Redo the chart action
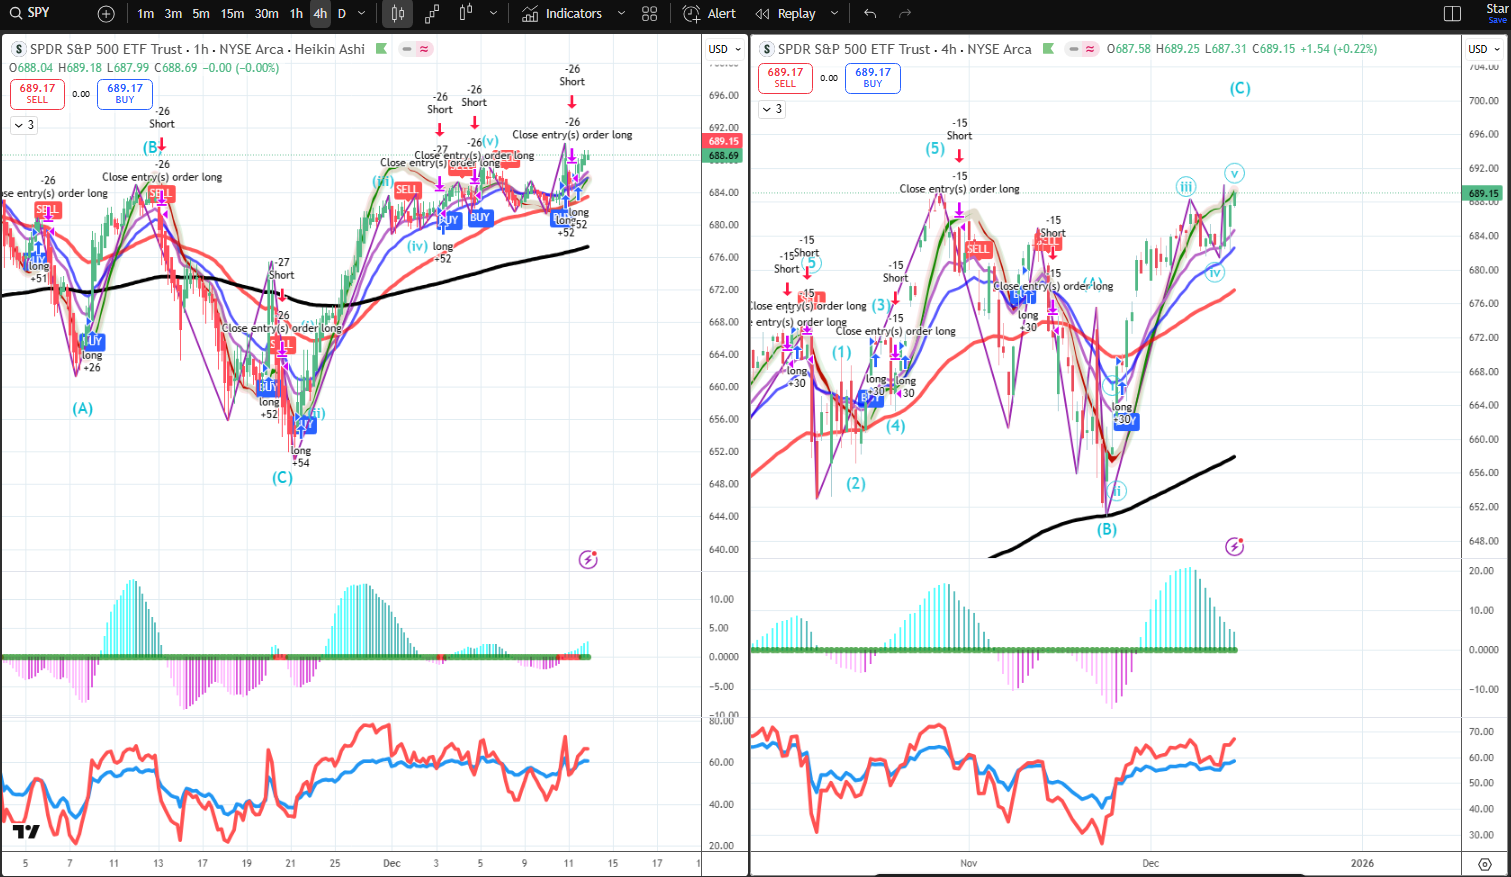This screenshot has width=1511, height=877. click(x=905, y=14)
